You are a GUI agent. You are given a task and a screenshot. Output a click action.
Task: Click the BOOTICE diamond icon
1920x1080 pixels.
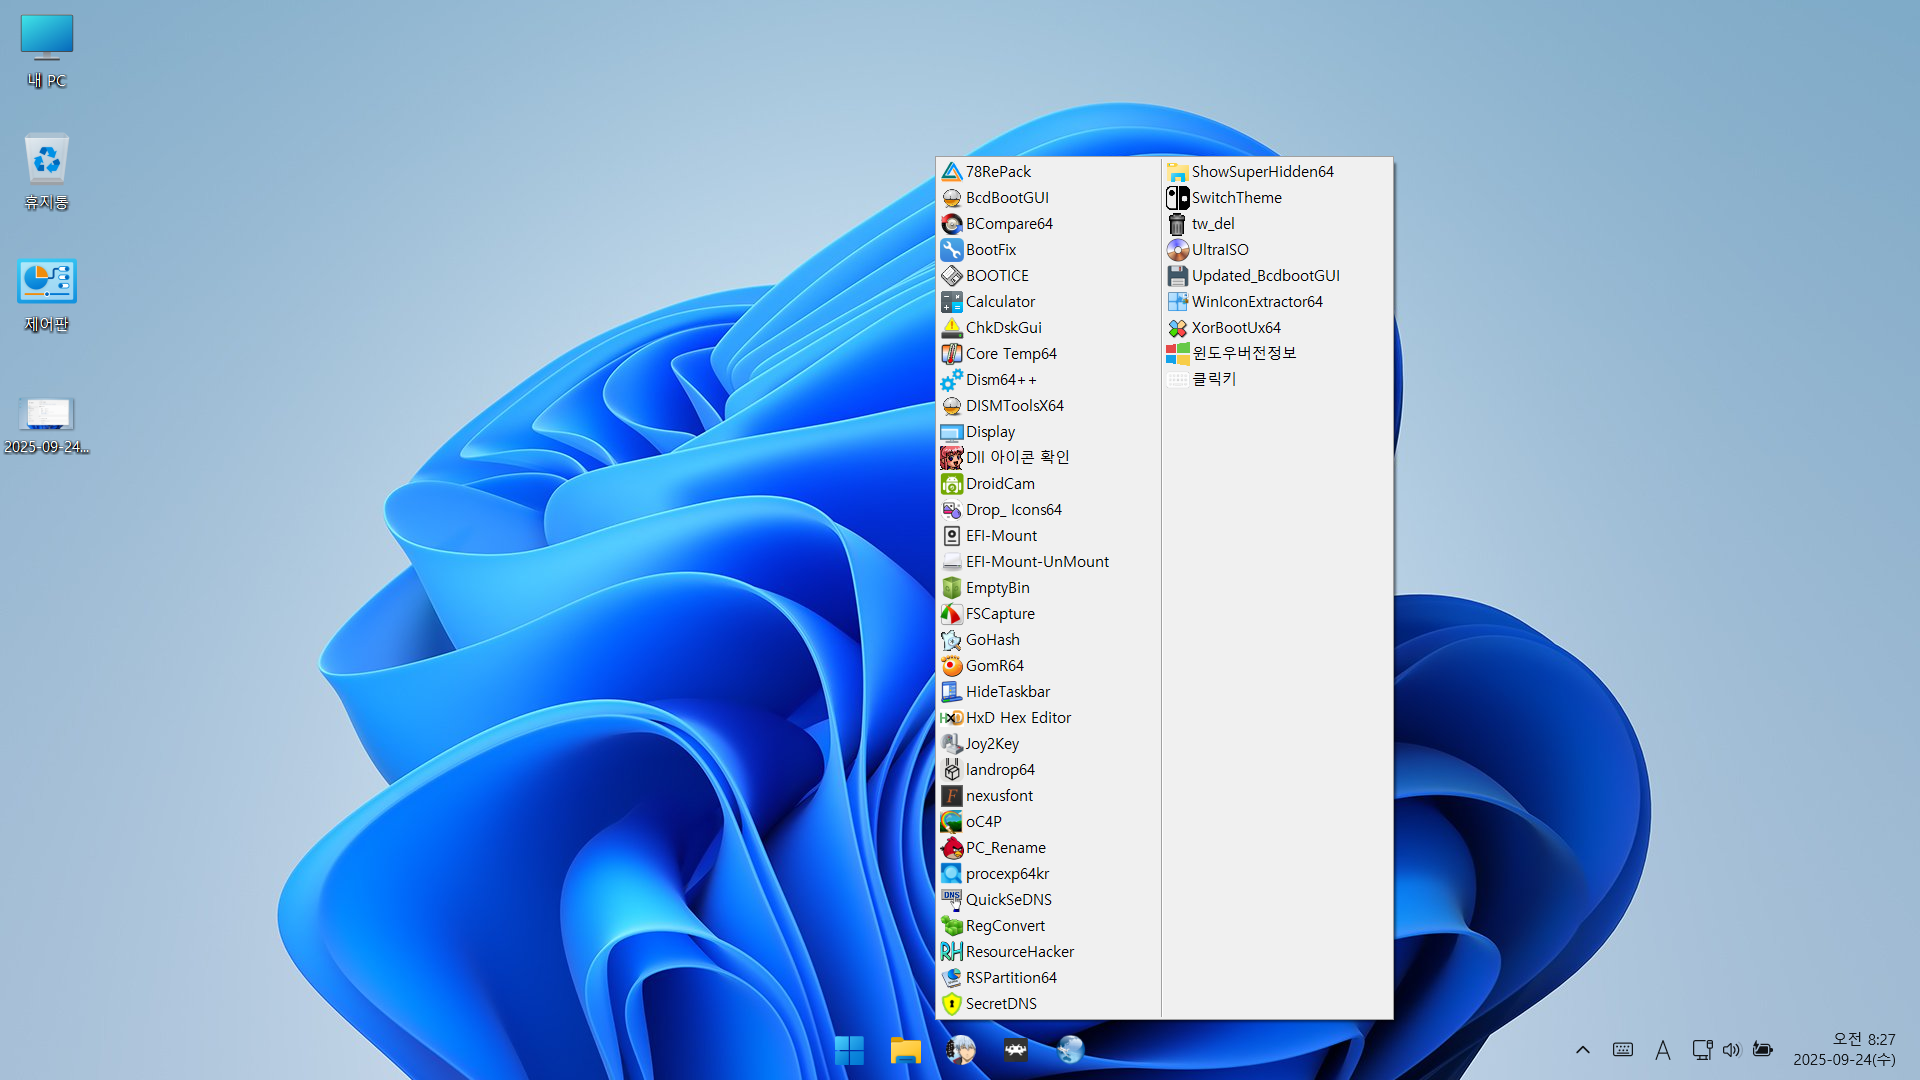pos(951,276)
